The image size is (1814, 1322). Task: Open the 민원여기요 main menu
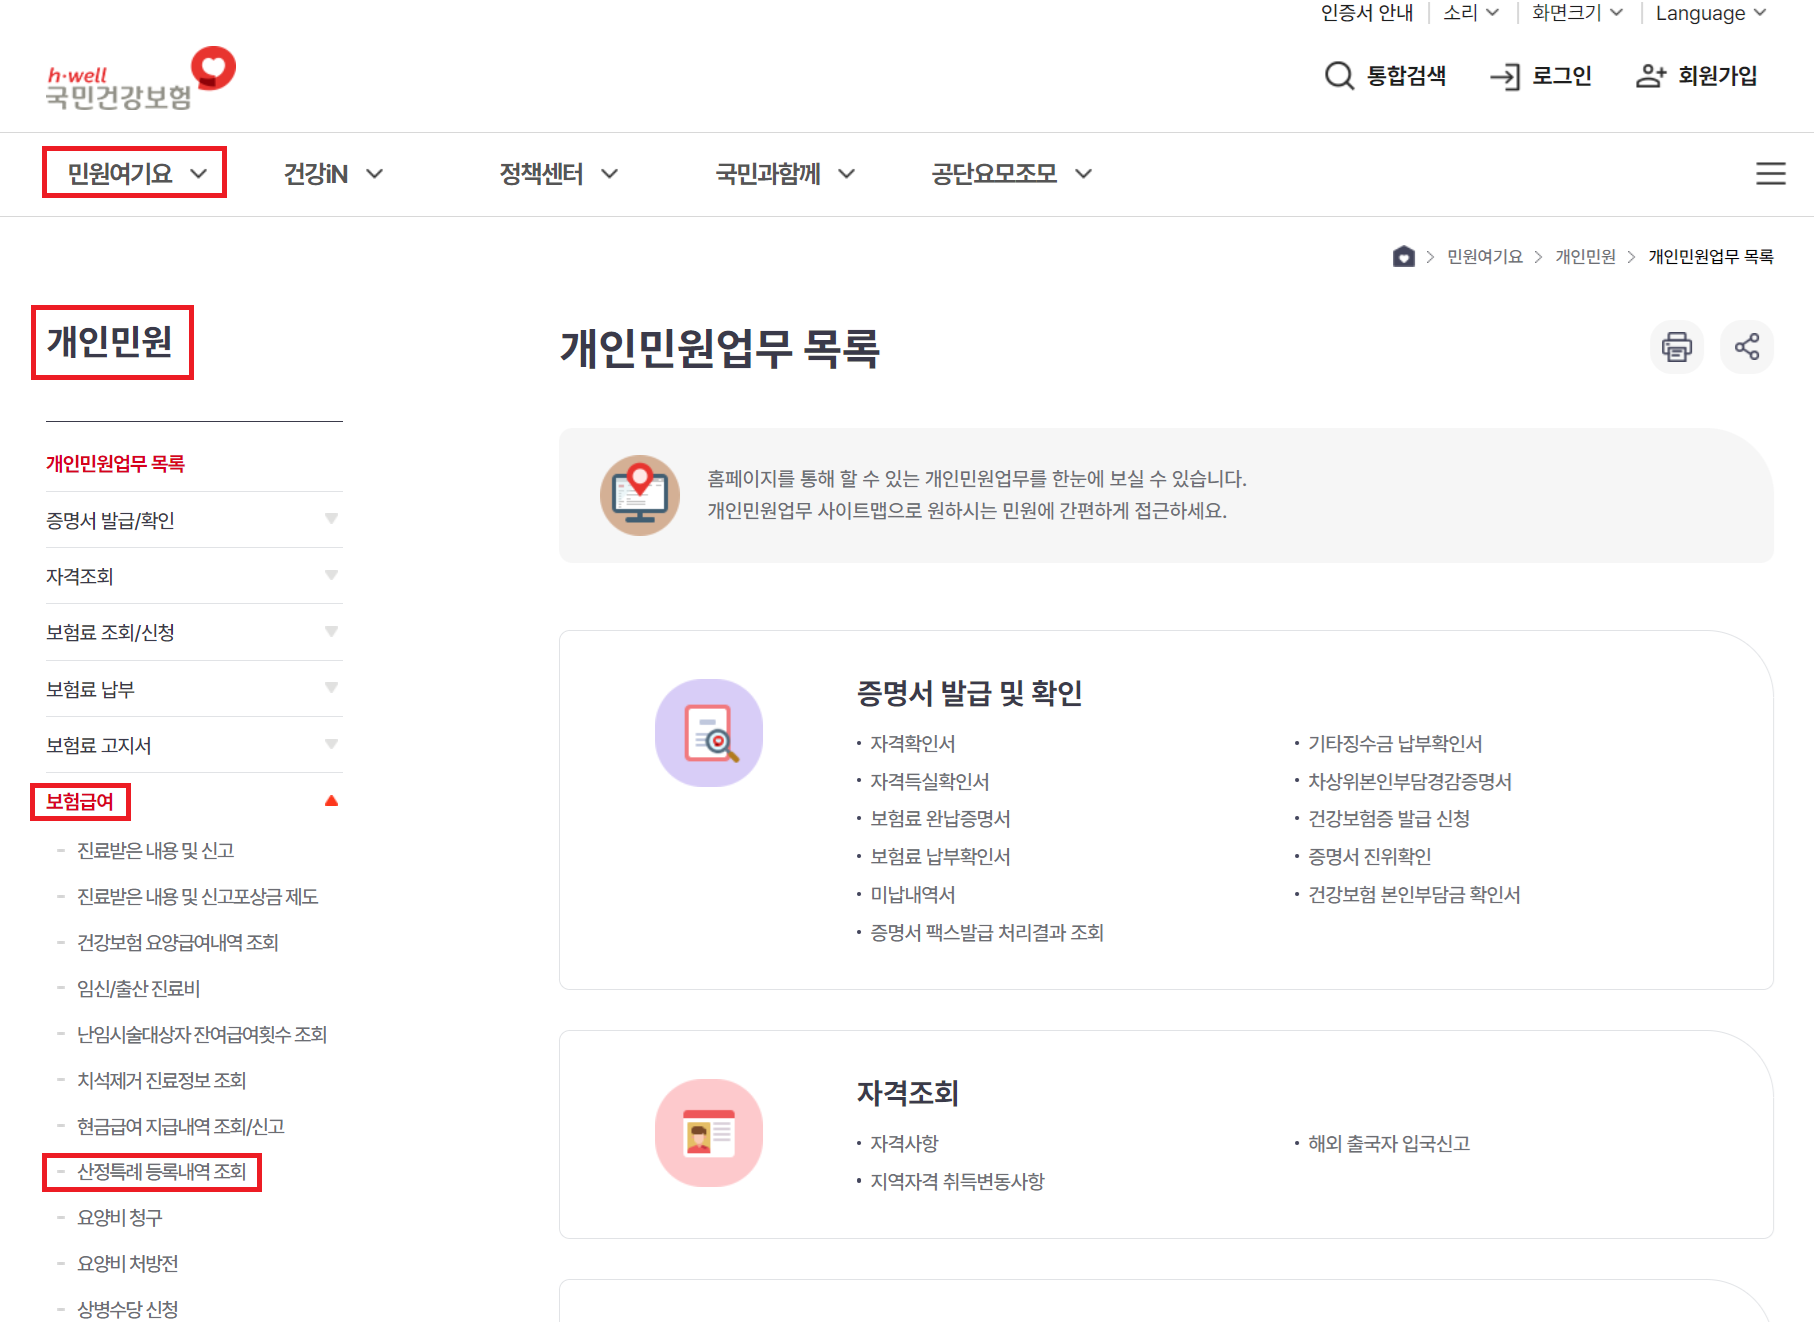click(136, 174)
